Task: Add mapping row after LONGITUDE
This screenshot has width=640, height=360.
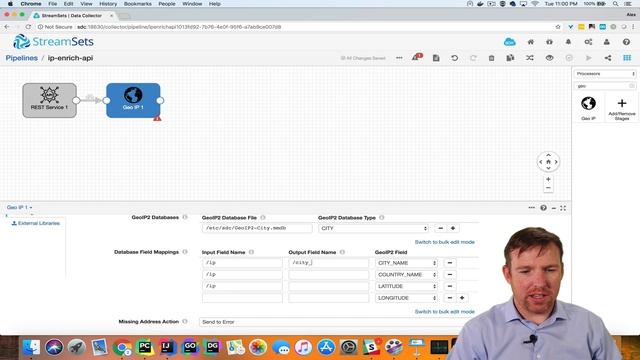Action: pos(462,298)
